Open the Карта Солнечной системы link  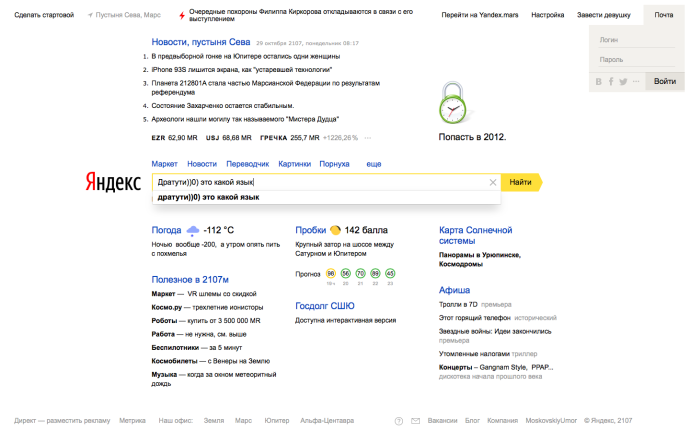click(474, 235)
